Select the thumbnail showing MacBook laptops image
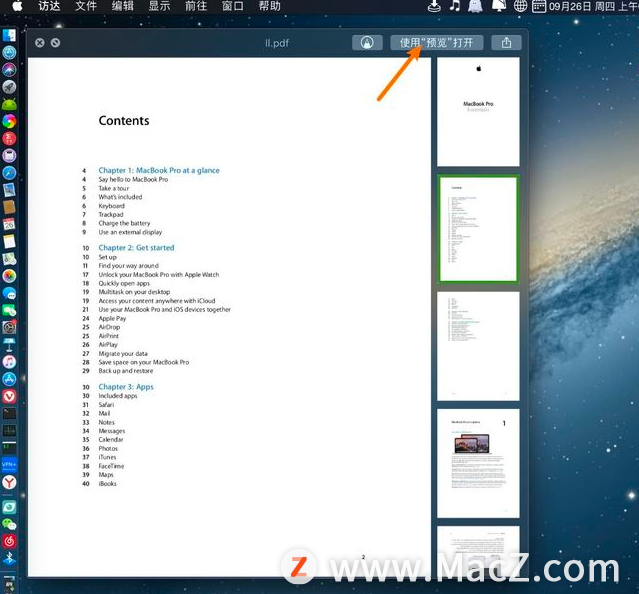 [478, 464]
